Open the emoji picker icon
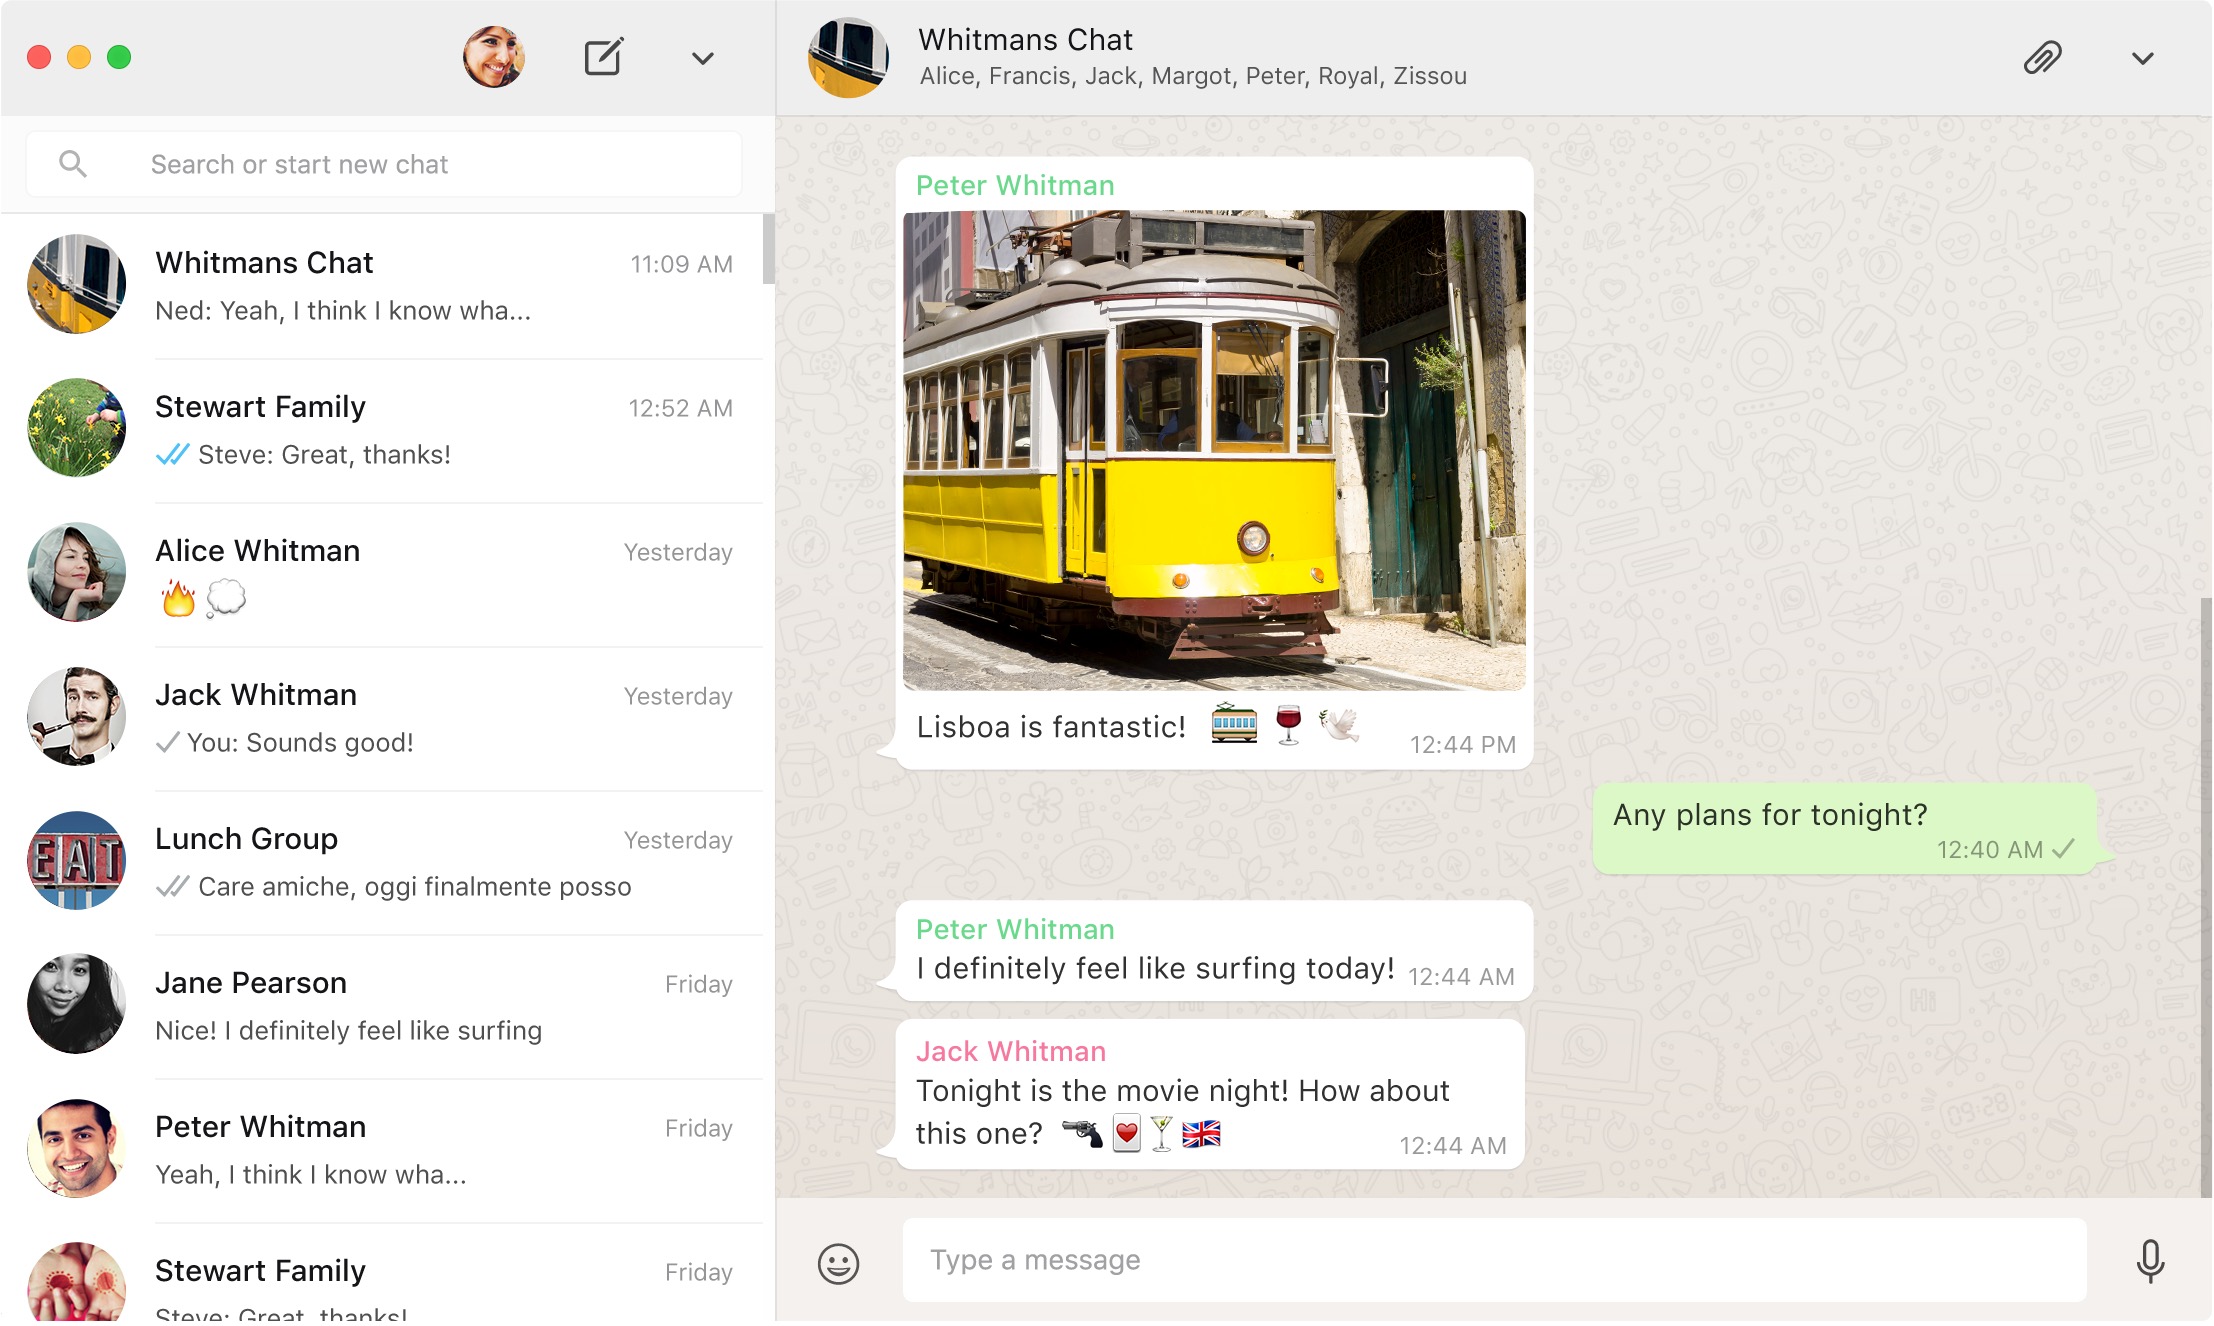Viewport: 2214px width, 1326px height. [838, 1263]
